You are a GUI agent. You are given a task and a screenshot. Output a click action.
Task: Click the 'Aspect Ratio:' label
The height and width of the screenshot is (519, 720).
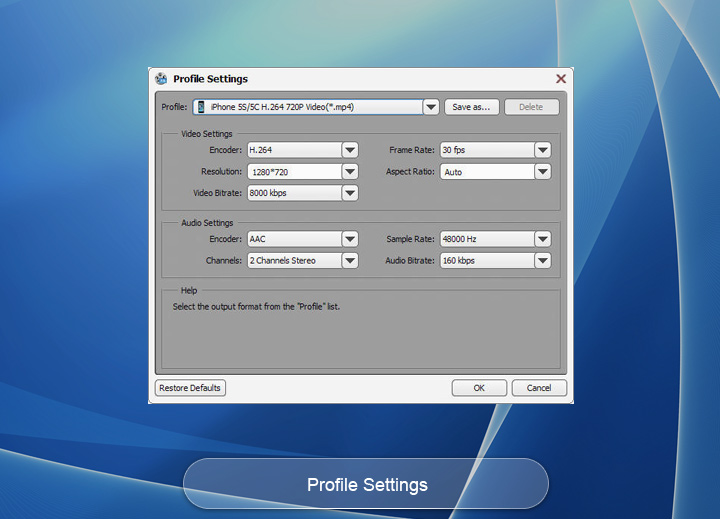click(410, 171)
